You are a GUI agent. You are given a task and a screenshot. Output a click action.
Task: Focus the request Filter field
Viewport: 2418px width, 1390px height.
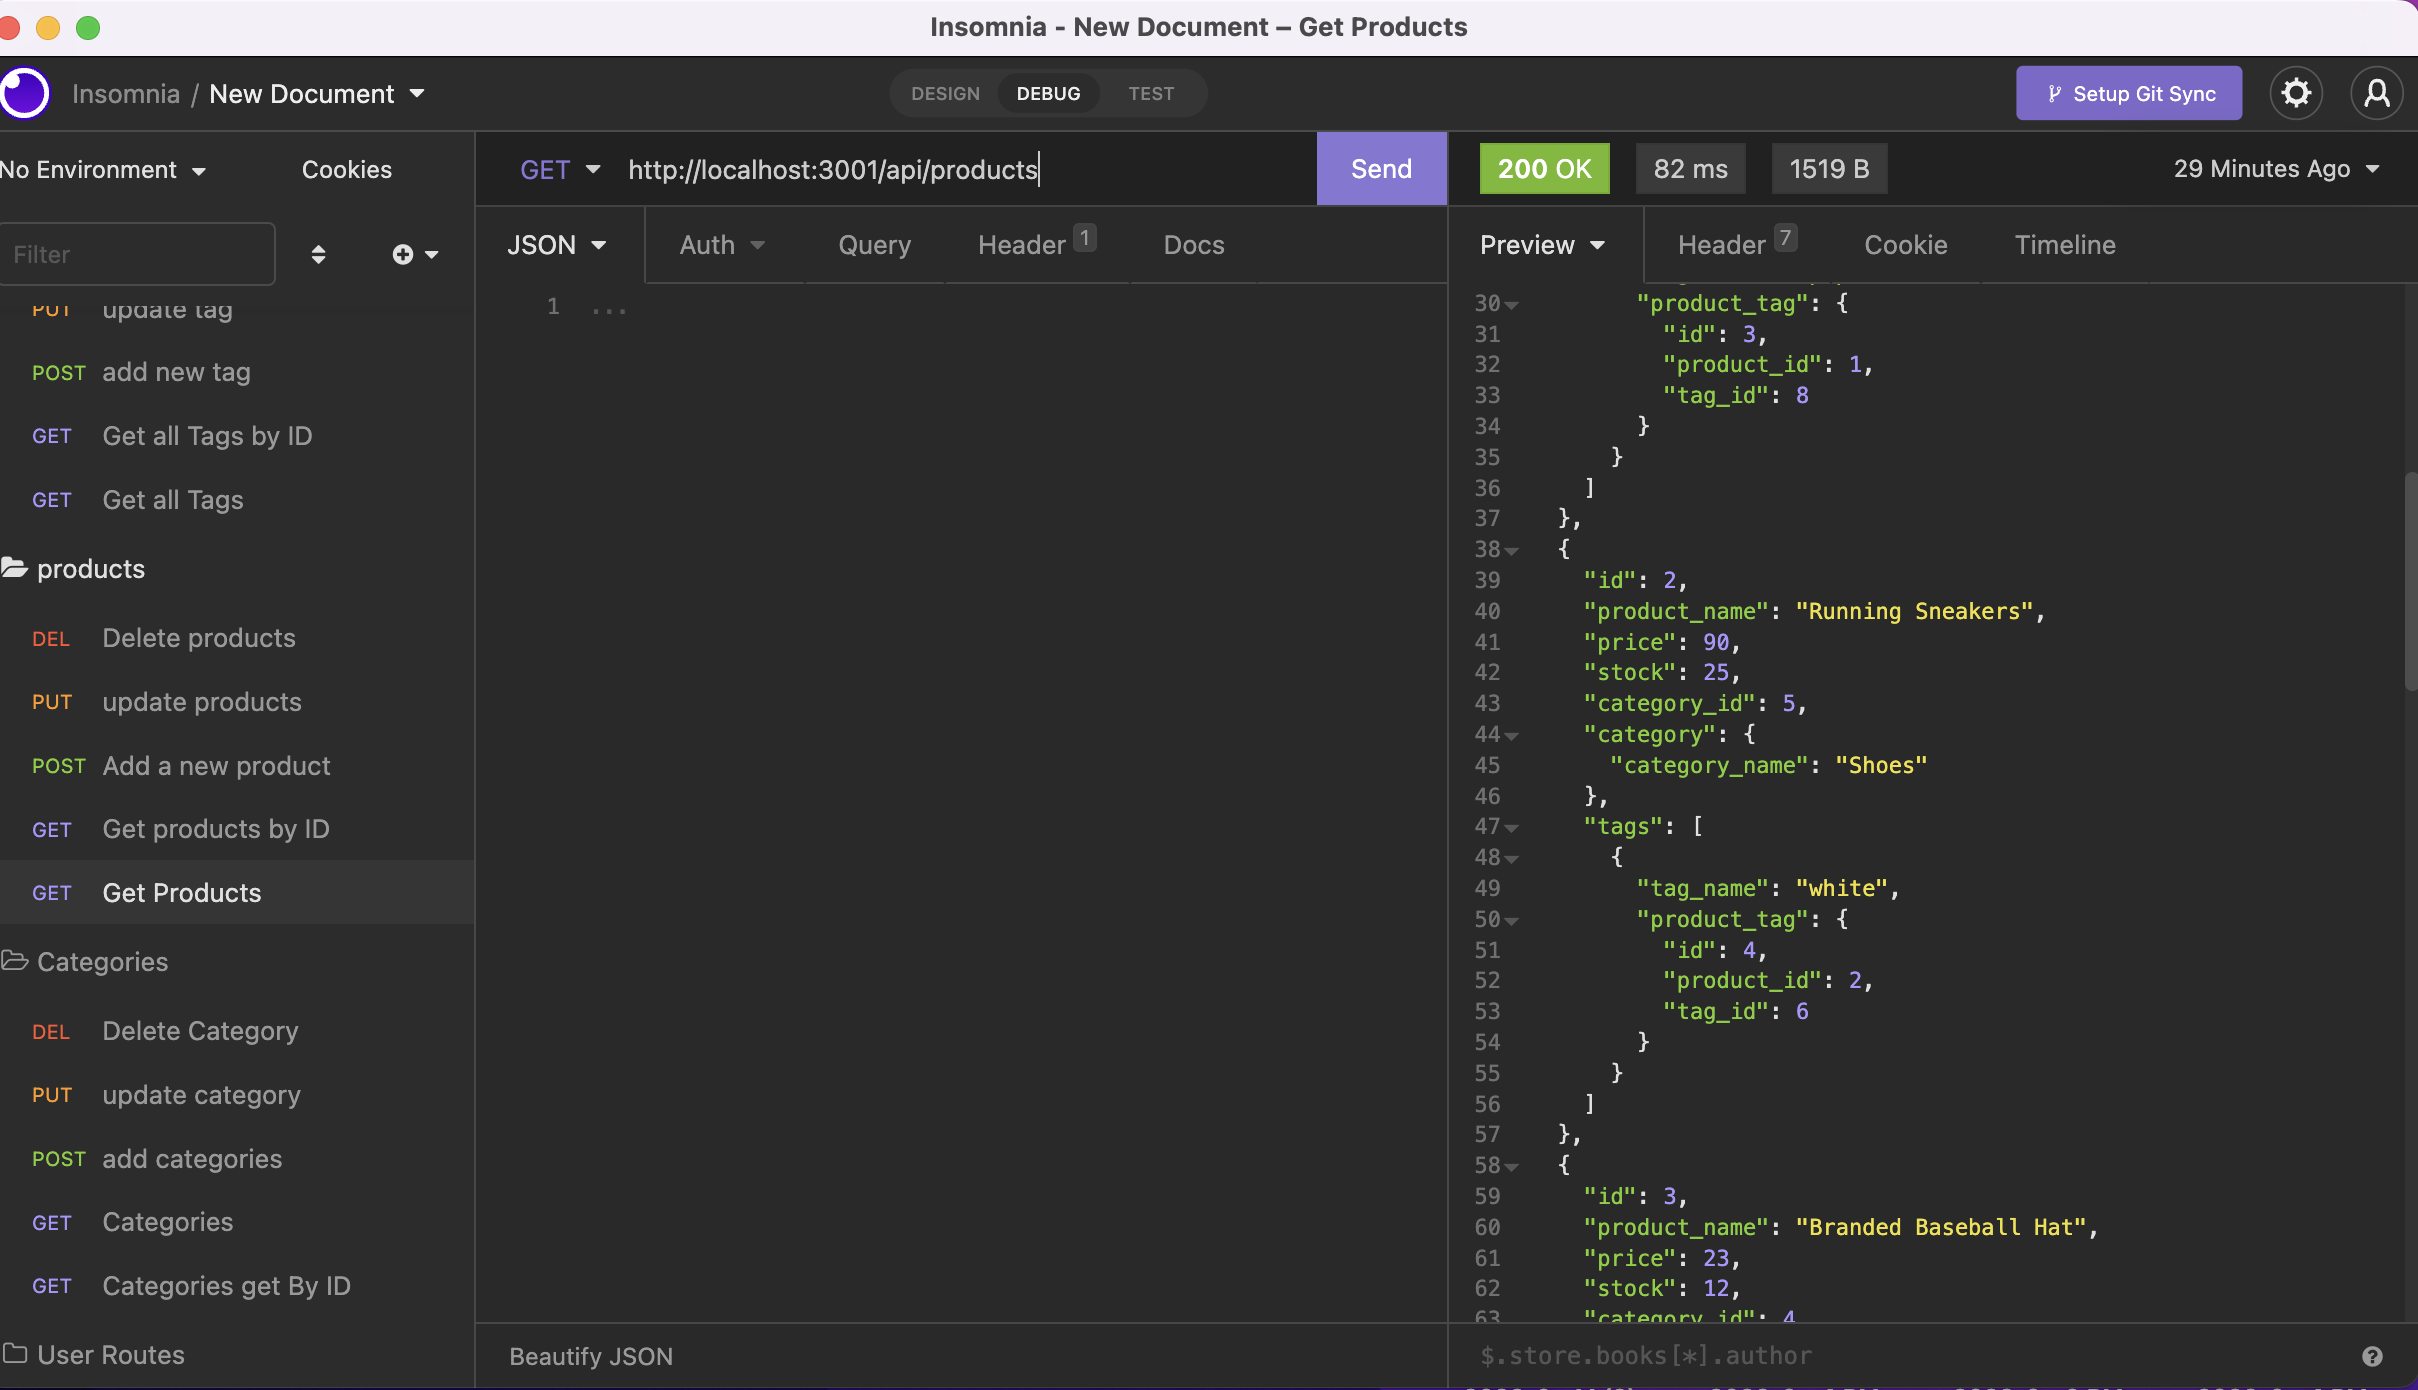pyautogui.click(x=137, y=254)
